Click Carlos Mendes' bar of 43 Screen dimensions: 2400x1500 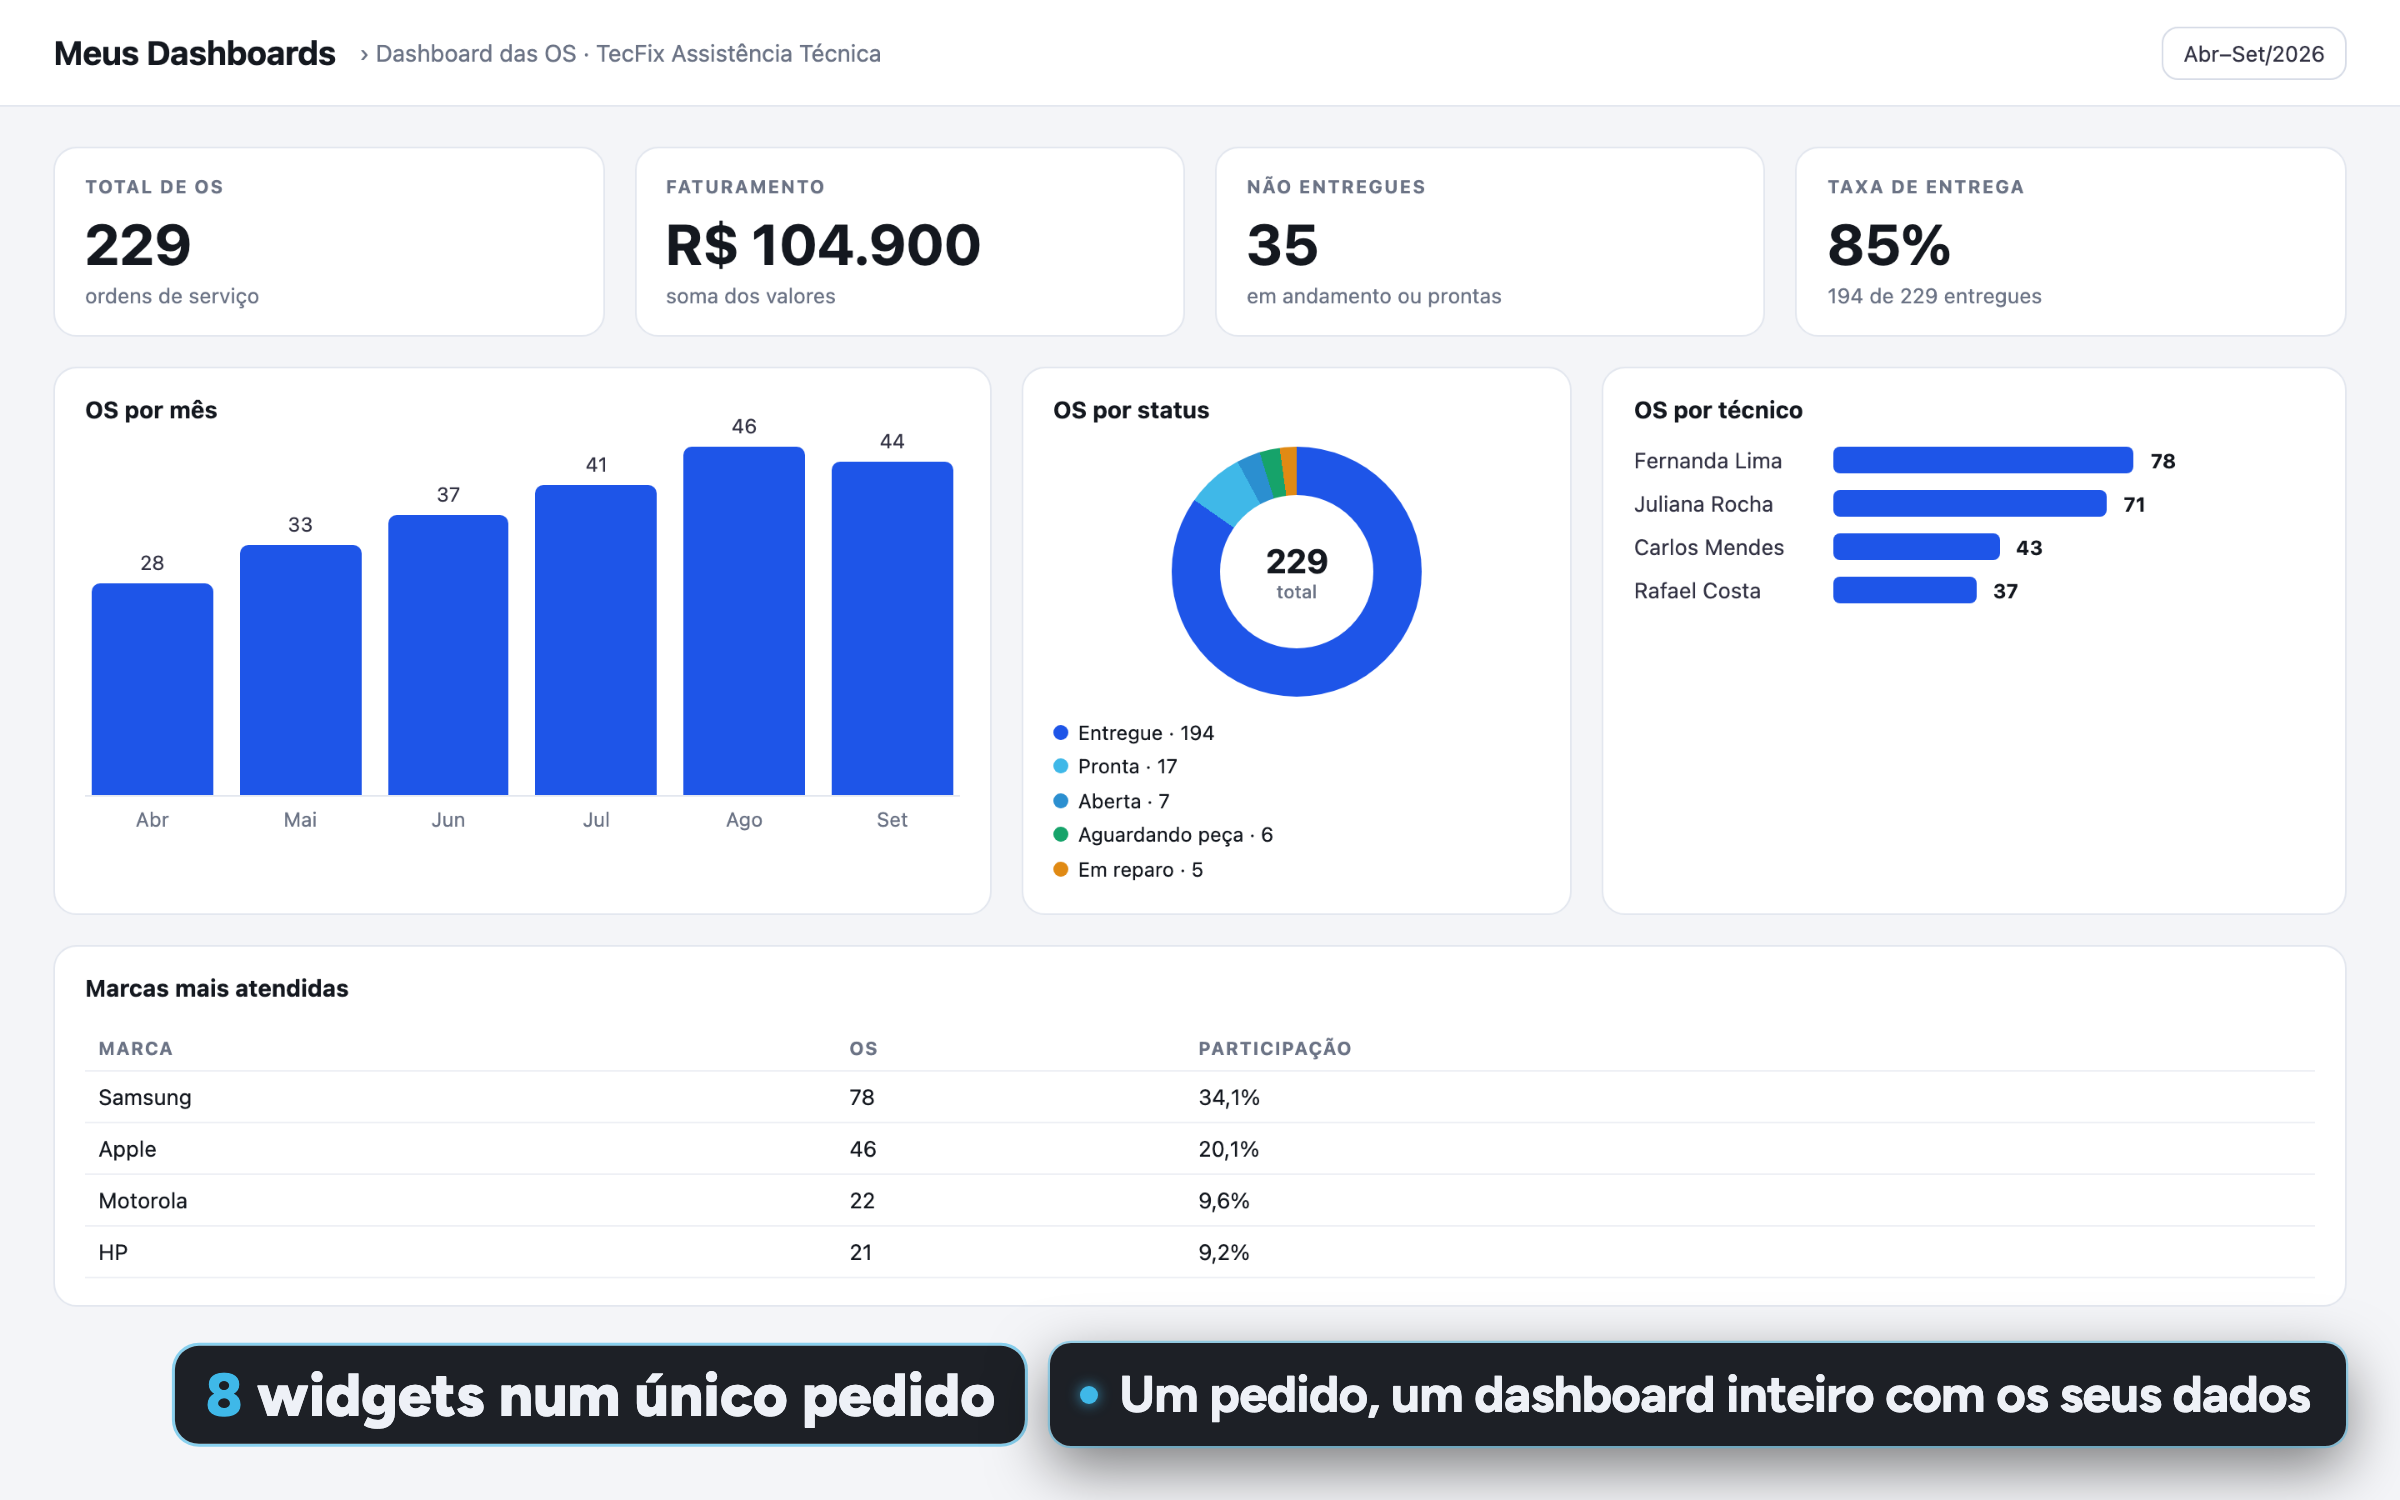pos(1916,547)
